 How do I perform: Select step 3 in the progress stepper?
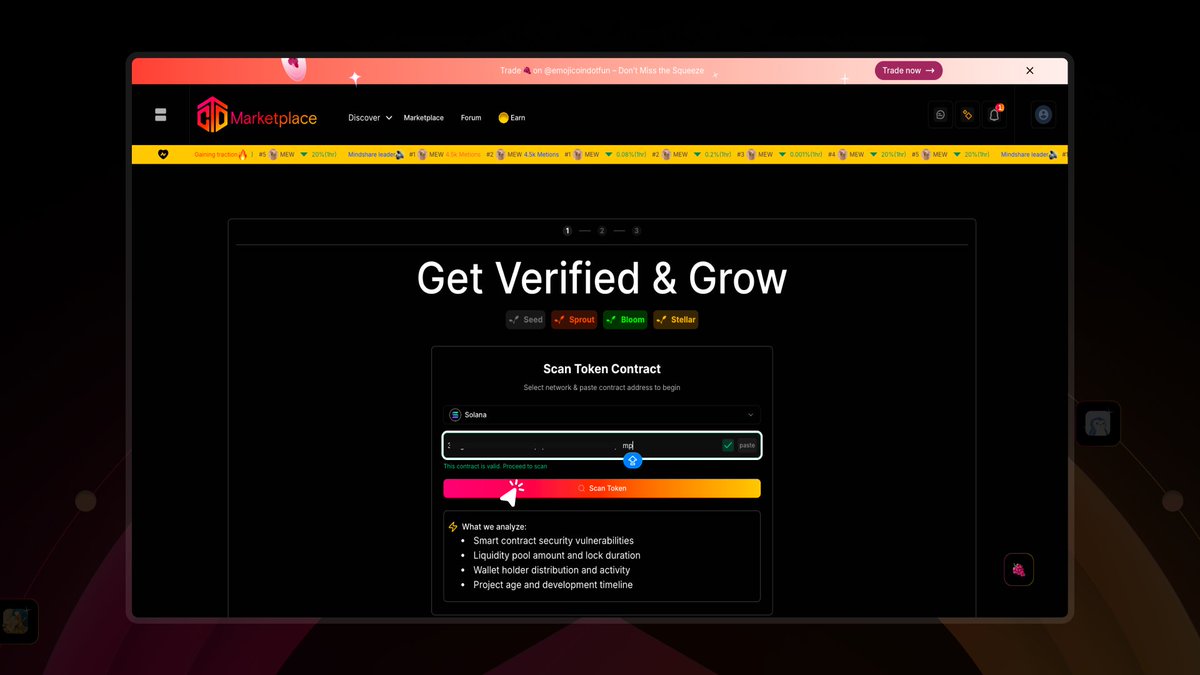pyautogui.click(x=636, y=231)
